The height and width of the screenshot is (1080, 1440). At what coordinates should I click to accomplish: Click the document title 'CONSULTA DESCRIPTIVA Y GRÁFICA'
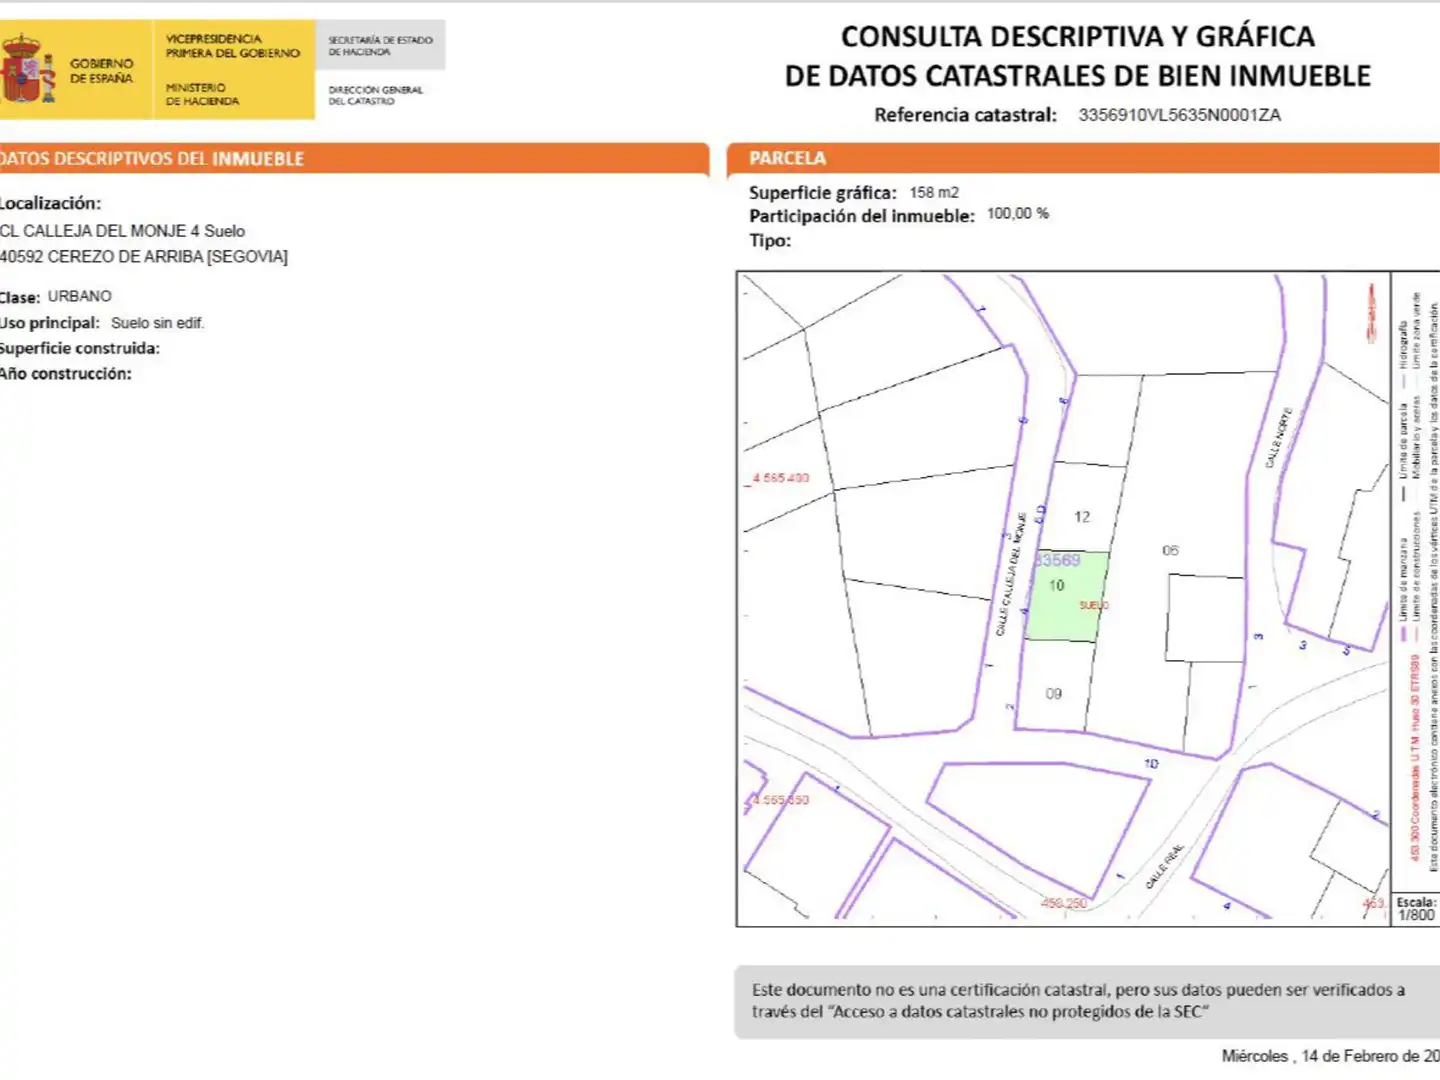[1078, 37]
